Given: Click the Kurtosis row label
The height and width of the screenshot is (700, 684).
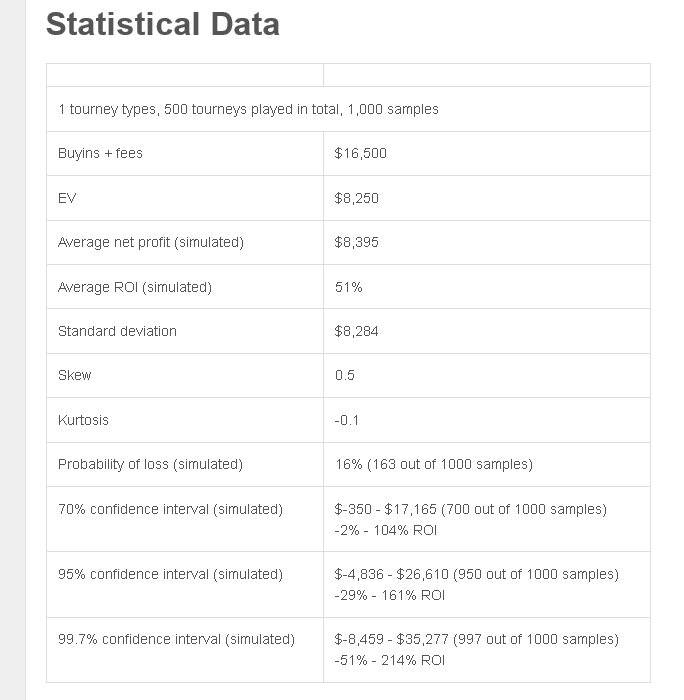Looking at the screenshot, I should (83, 420).
